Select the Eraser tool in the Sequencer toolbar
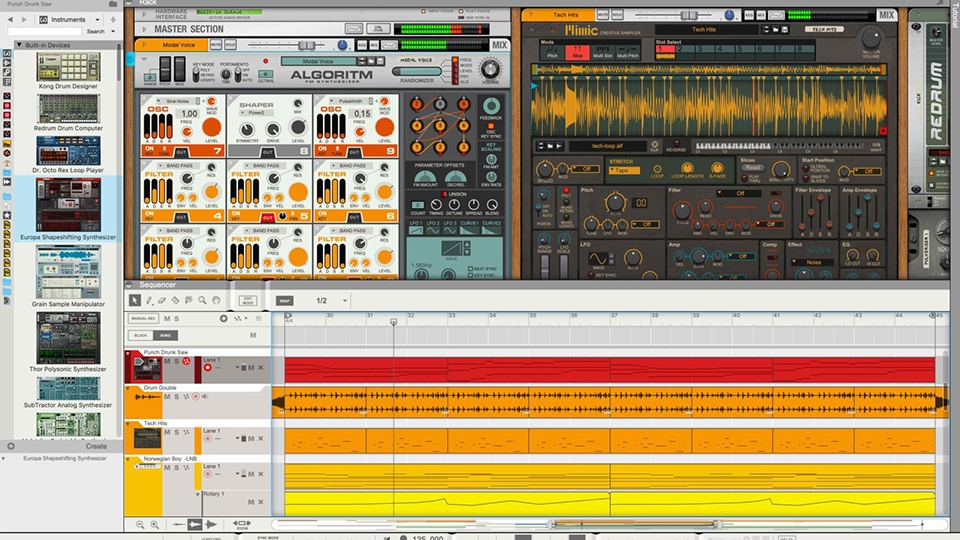960x540 pixels. pyautogui.click(x=162, y=301)
